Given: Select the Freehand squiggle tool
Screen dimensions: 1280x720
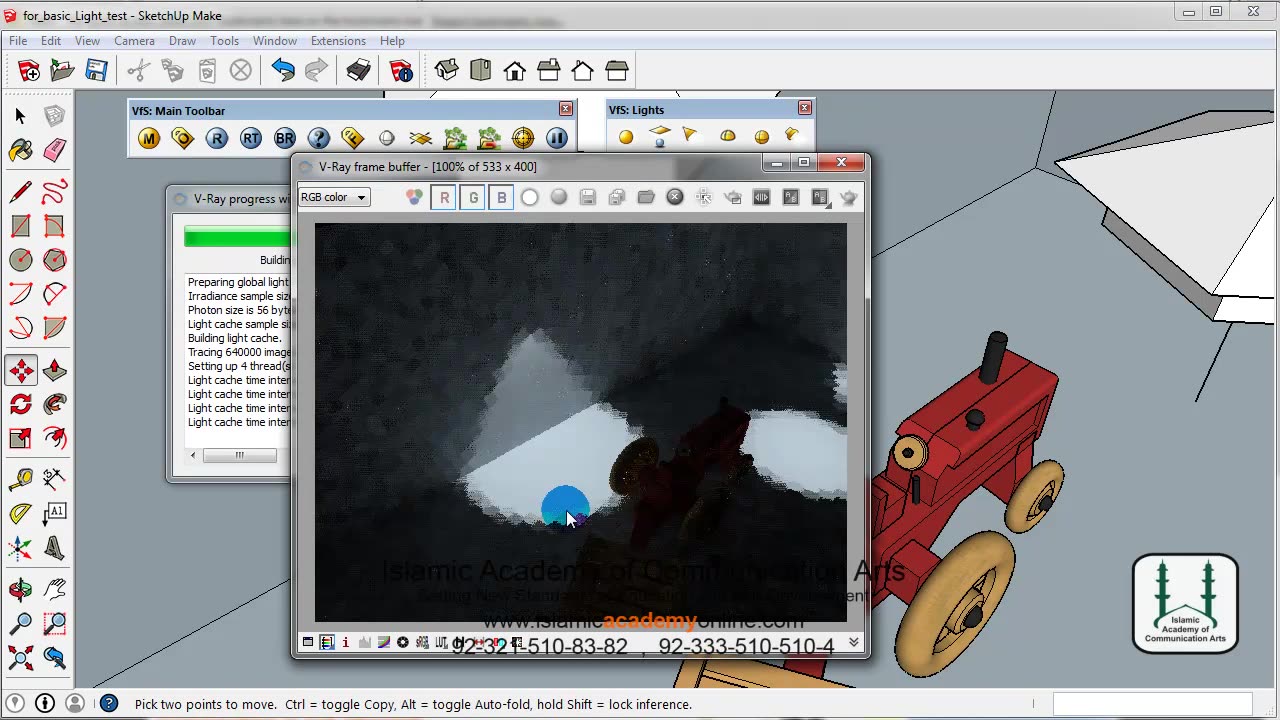Looking at the screenshot, I should [x=55, y=191].
